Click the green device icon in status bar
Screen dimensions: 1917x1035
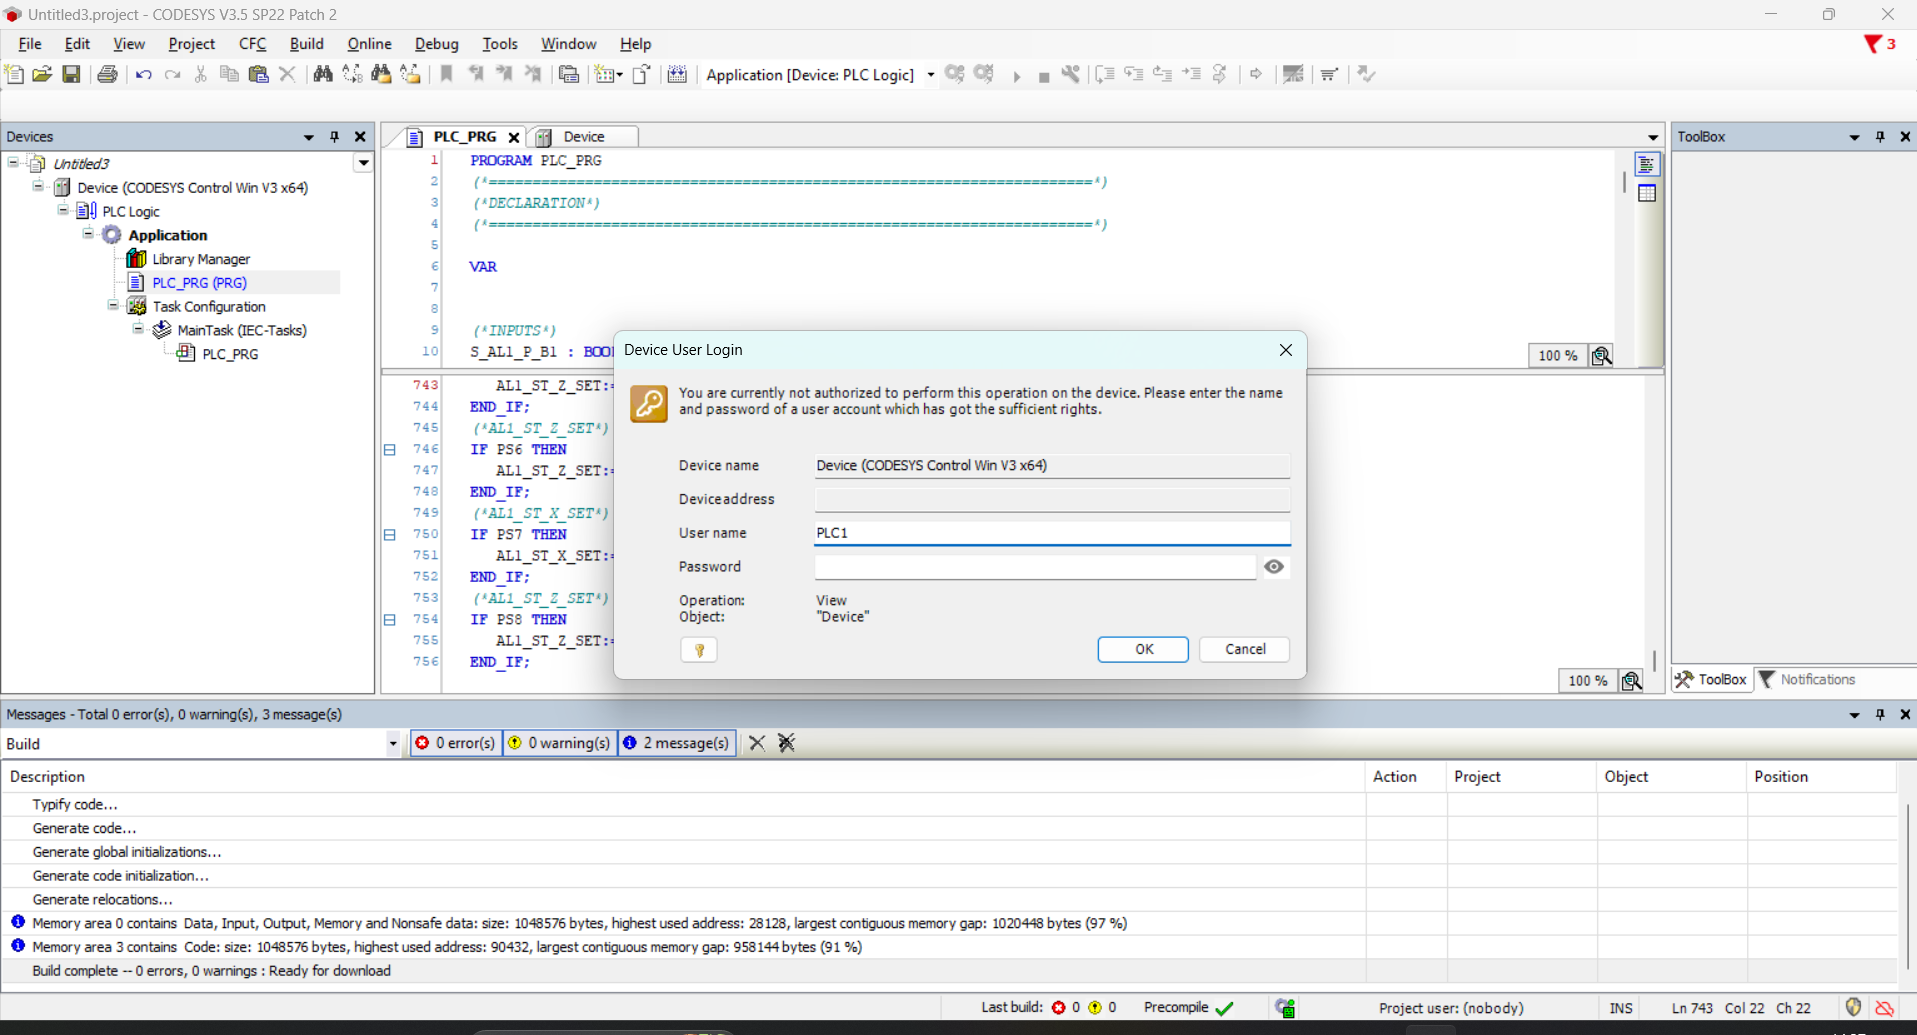coord(1285,1008)
